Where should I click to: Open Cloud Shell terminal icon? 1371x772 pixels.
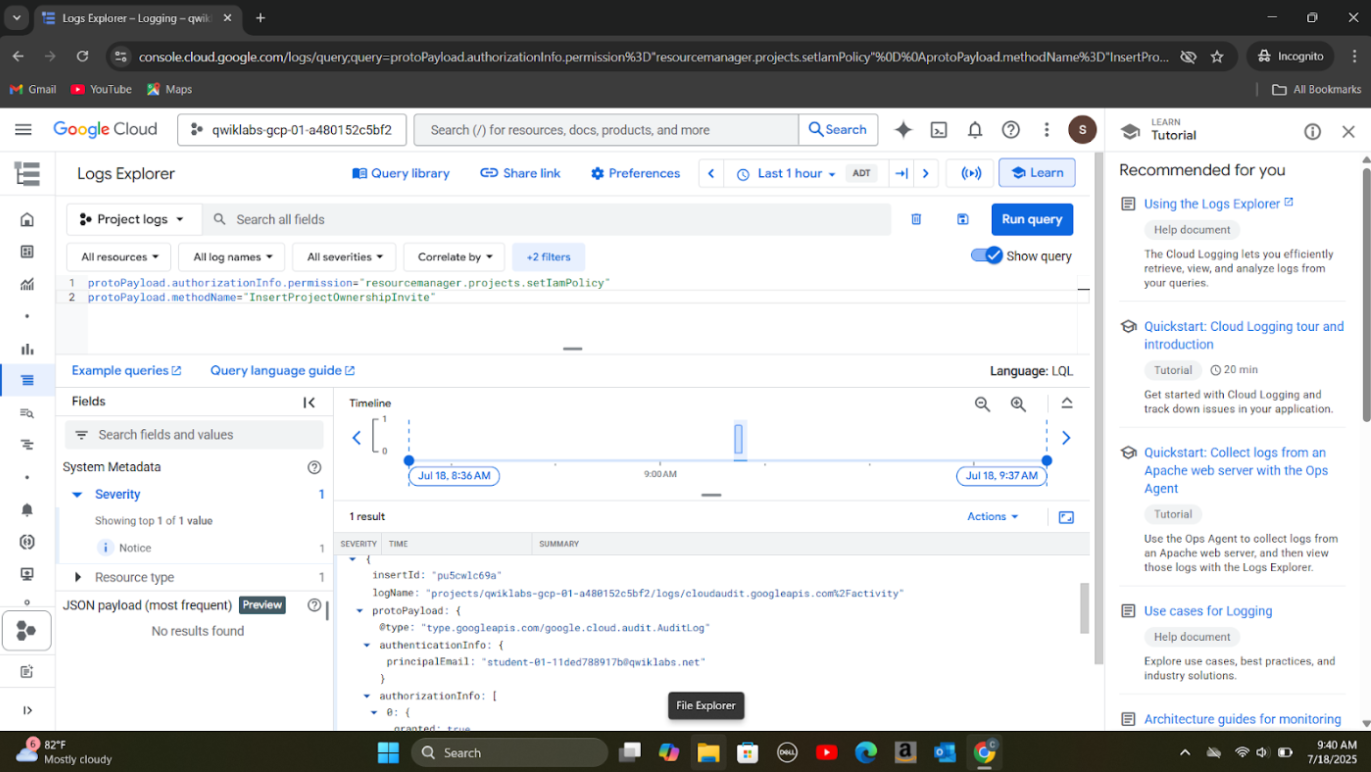(939, 130)
